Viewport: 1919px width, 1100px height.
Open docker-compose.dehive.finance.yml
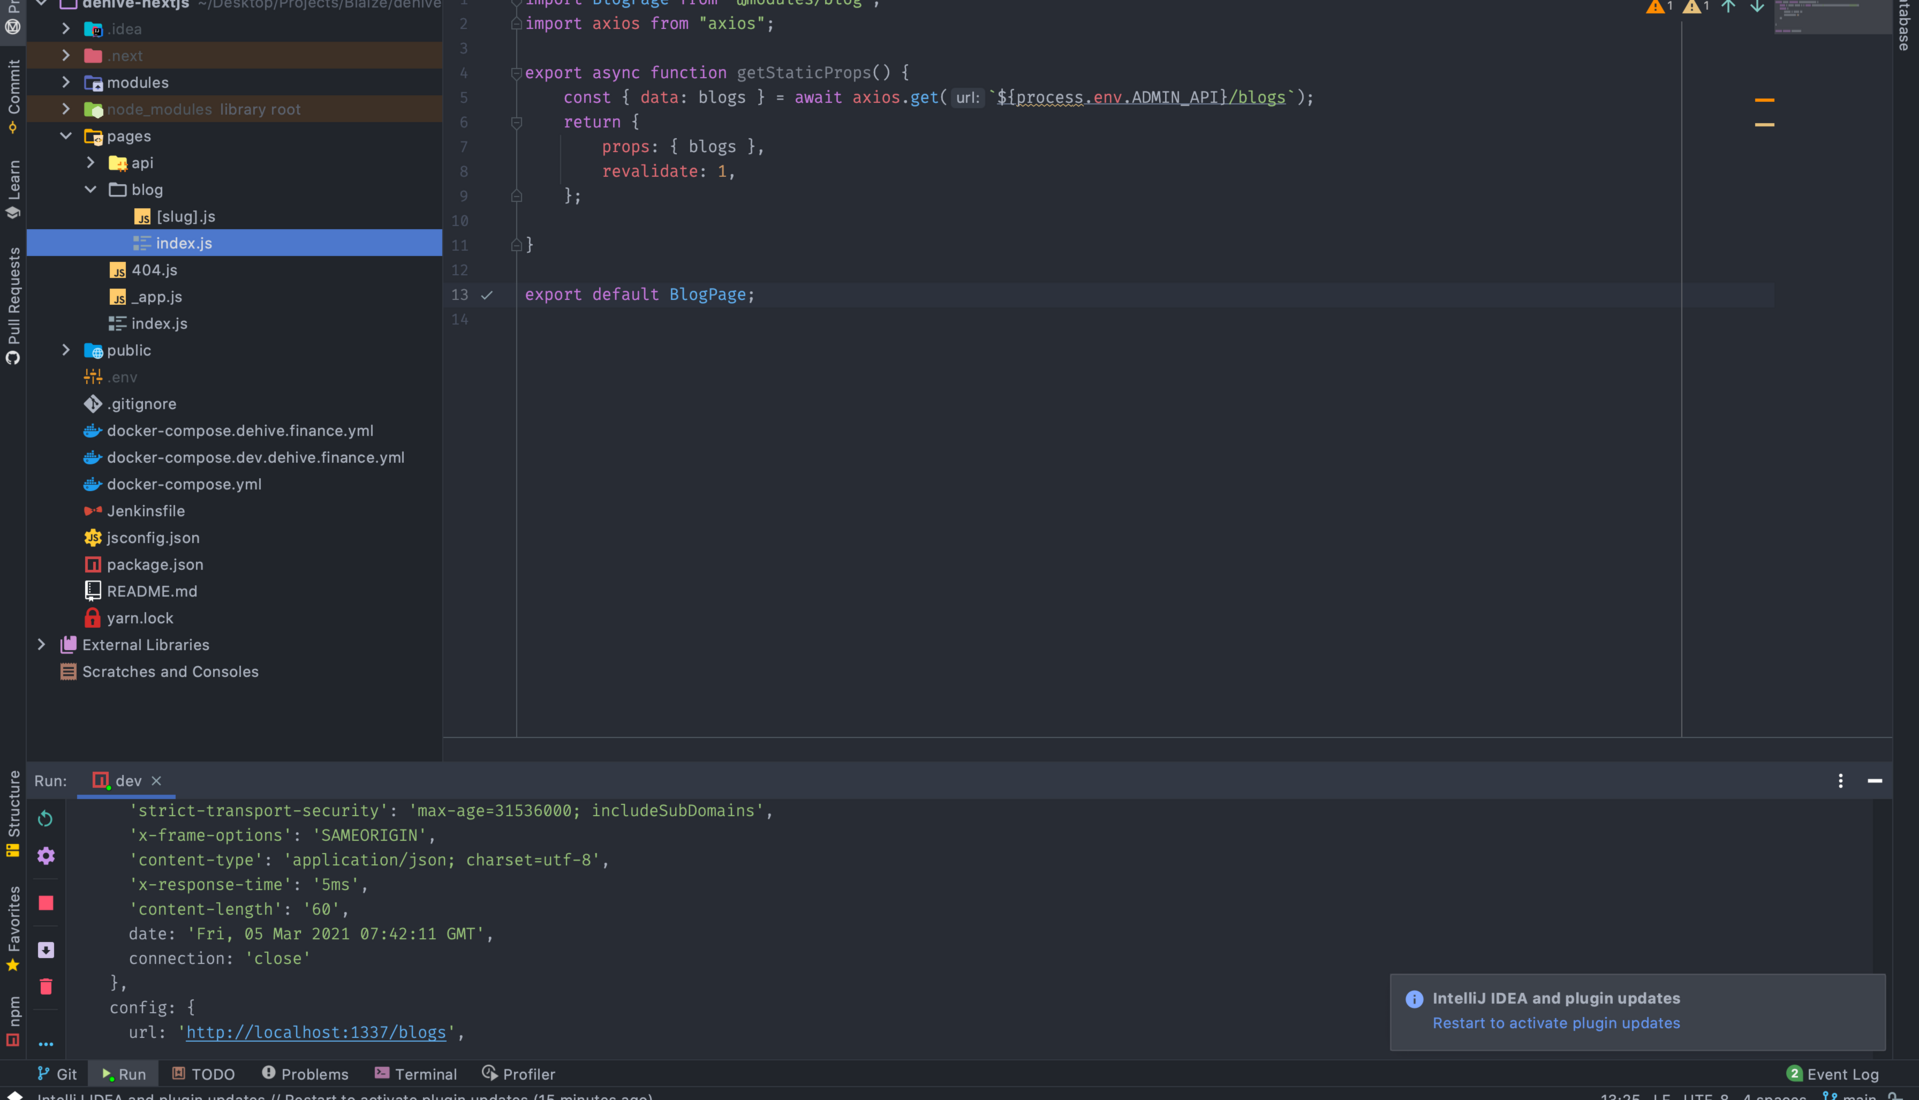[240, 431]
